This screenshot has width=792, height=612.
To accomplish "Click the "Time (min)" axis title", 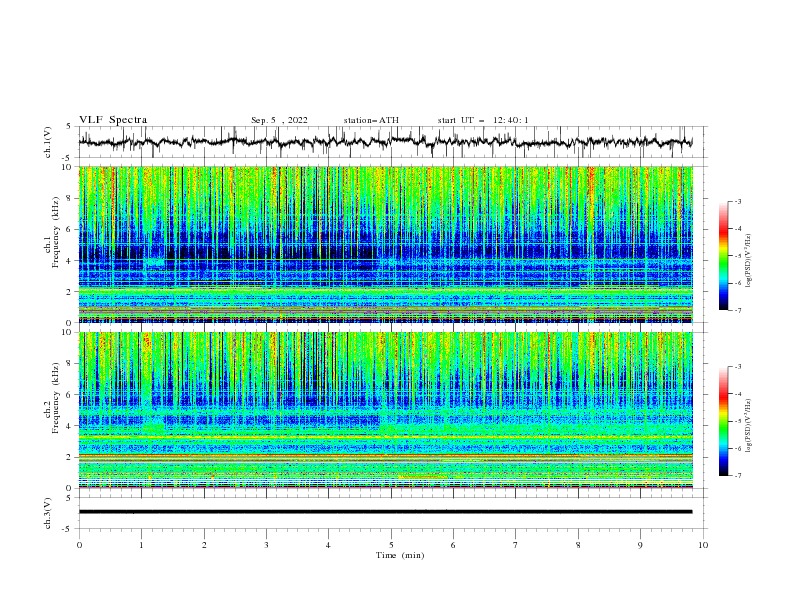I will pos(400,555).
